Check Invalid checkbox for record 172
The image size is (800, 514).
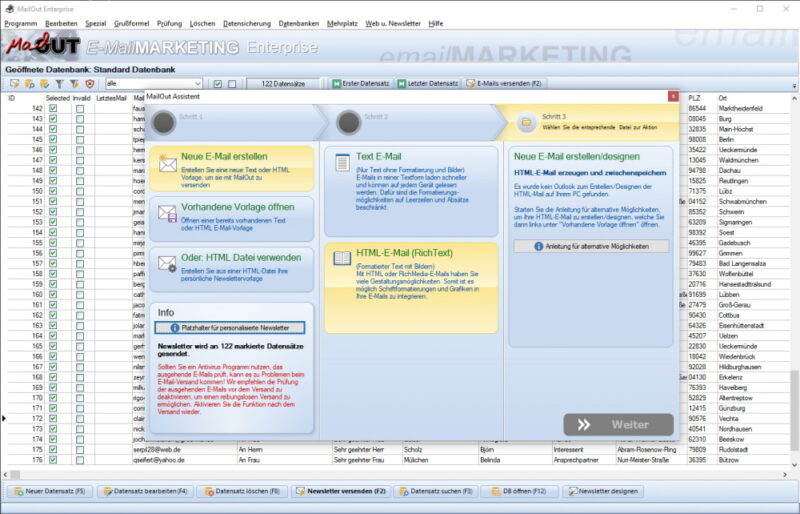pos(80,419)
